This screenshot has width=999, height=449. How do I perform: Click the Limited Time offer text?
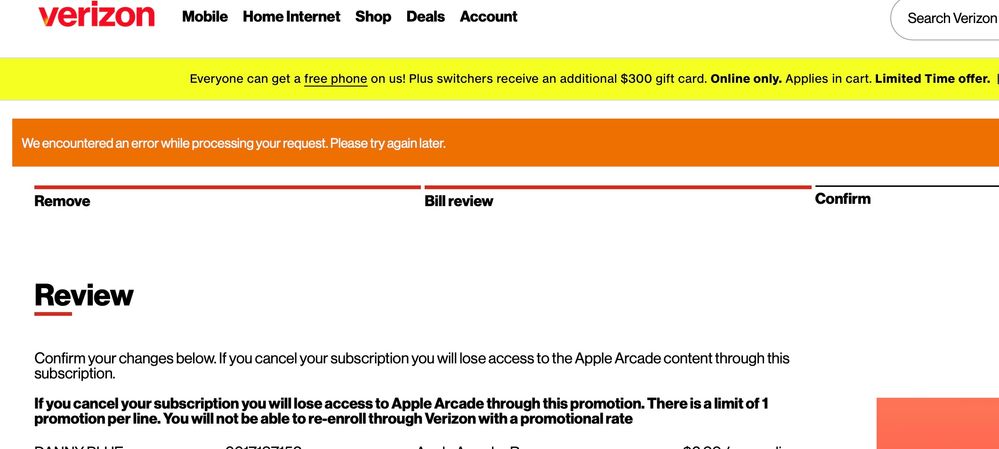(x=932, y=79)
